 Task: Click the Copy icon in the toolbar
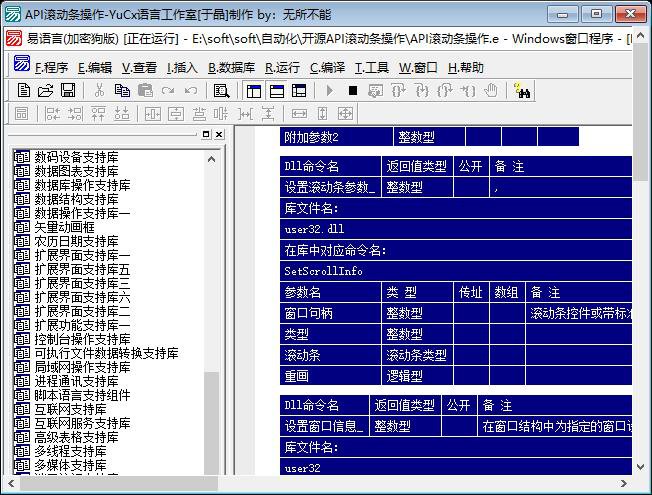pos(122,91)
